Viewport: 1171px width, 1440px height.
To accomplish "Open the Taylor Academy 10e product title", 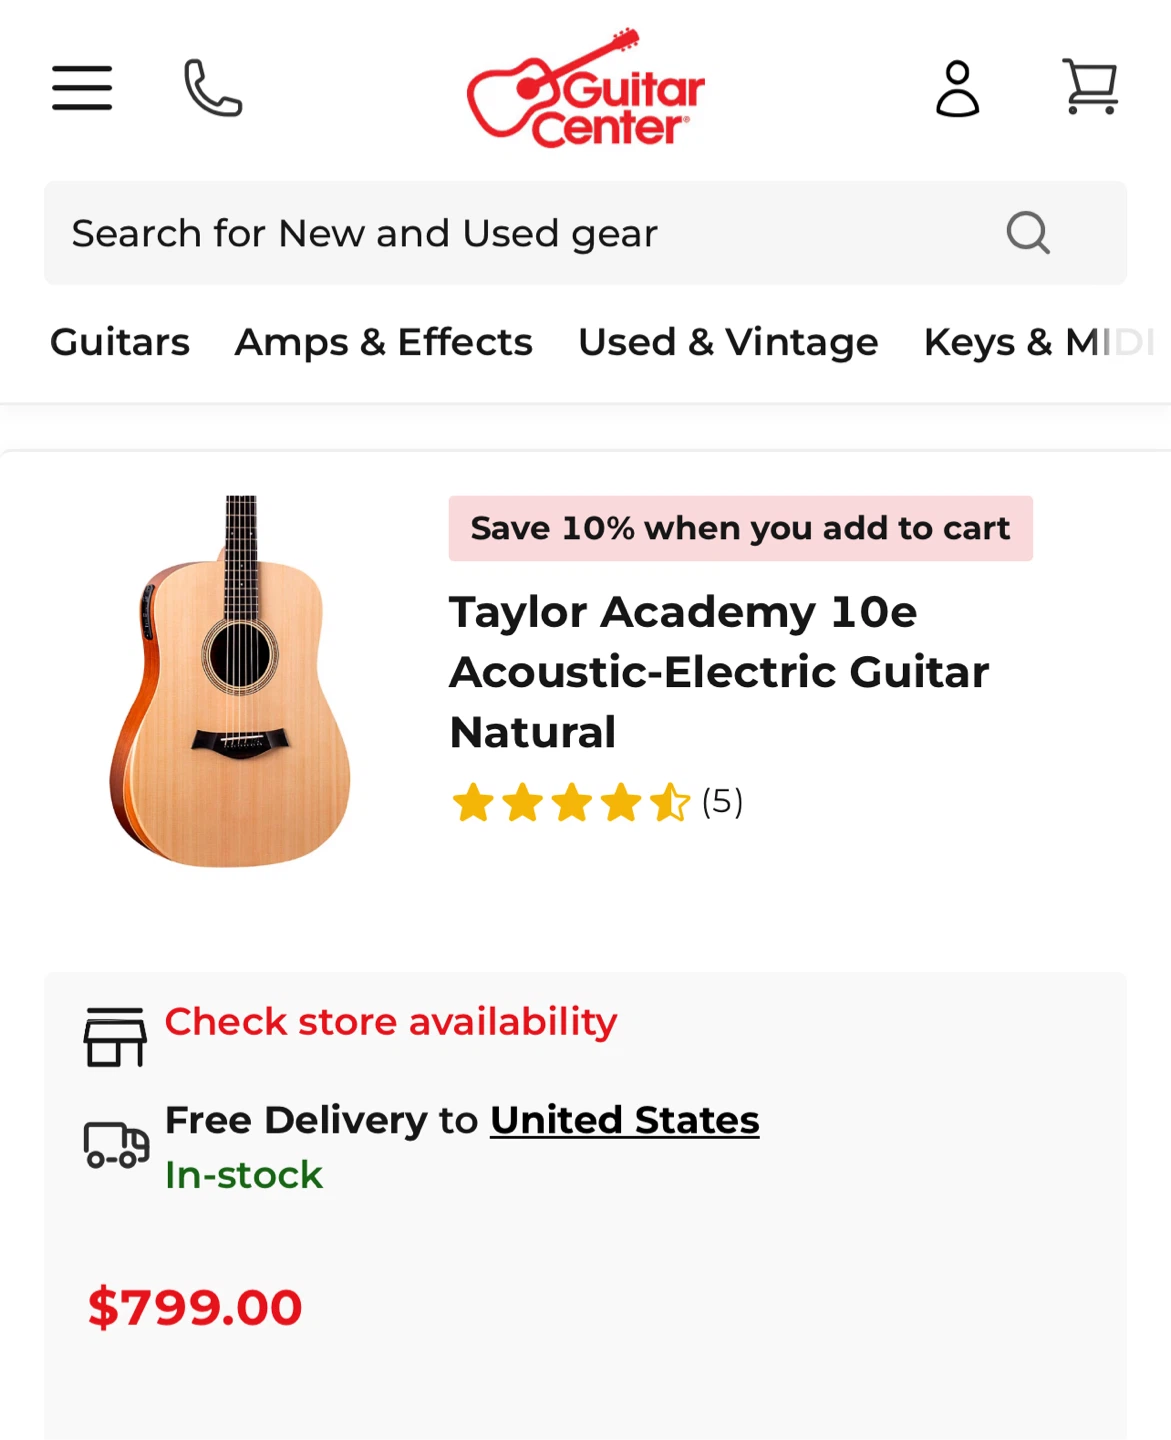I will click(x=718, y=671).
